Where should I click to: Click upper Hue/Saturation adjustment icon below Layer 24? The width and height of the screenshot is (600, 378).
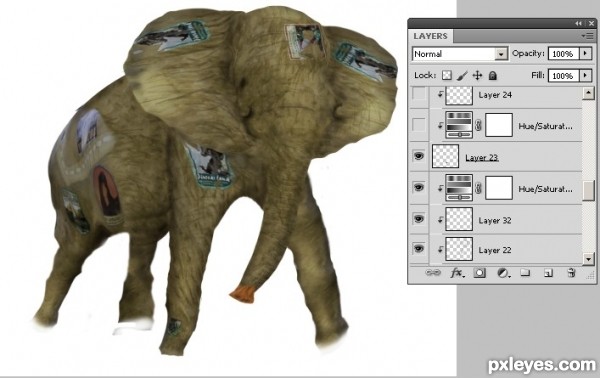[459, 125]
